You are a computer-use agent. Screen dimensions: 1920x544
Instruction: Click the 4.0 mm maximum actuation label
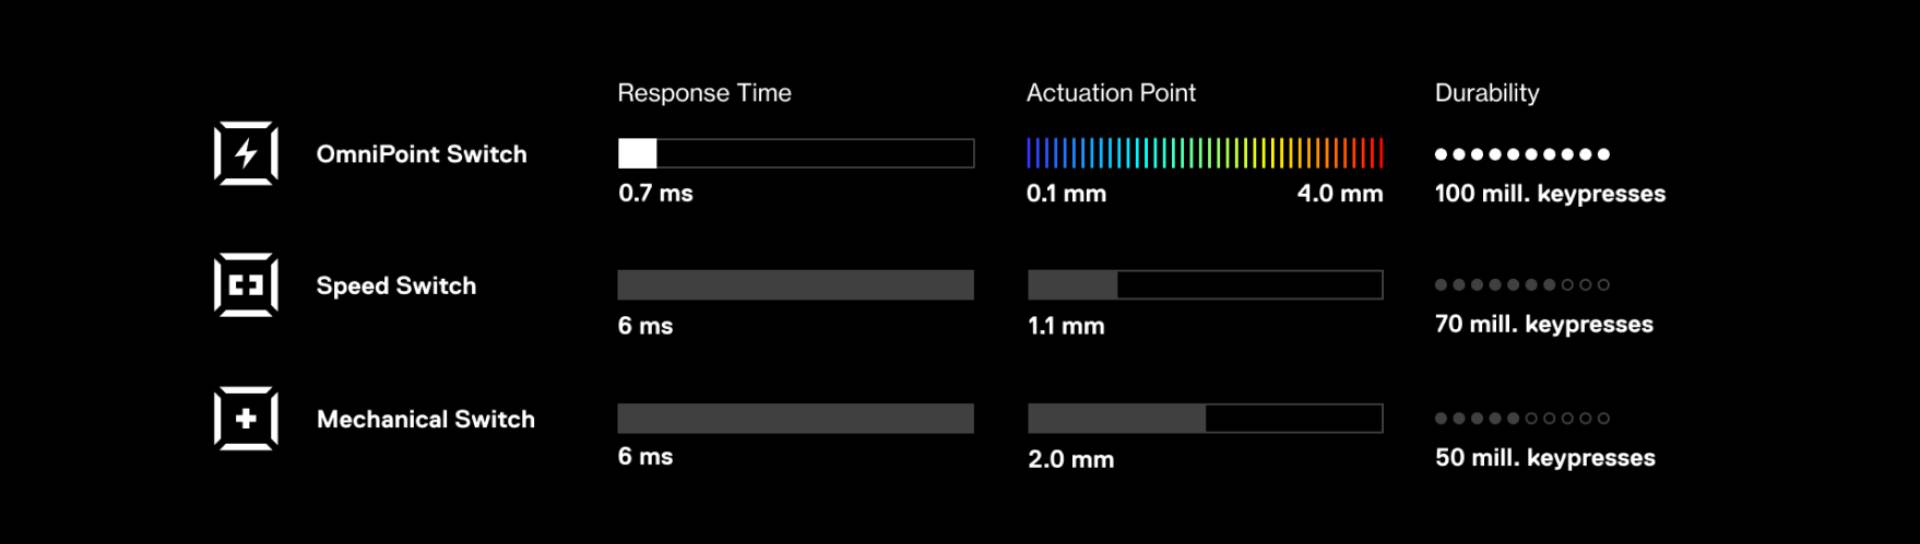[1340, 194]
